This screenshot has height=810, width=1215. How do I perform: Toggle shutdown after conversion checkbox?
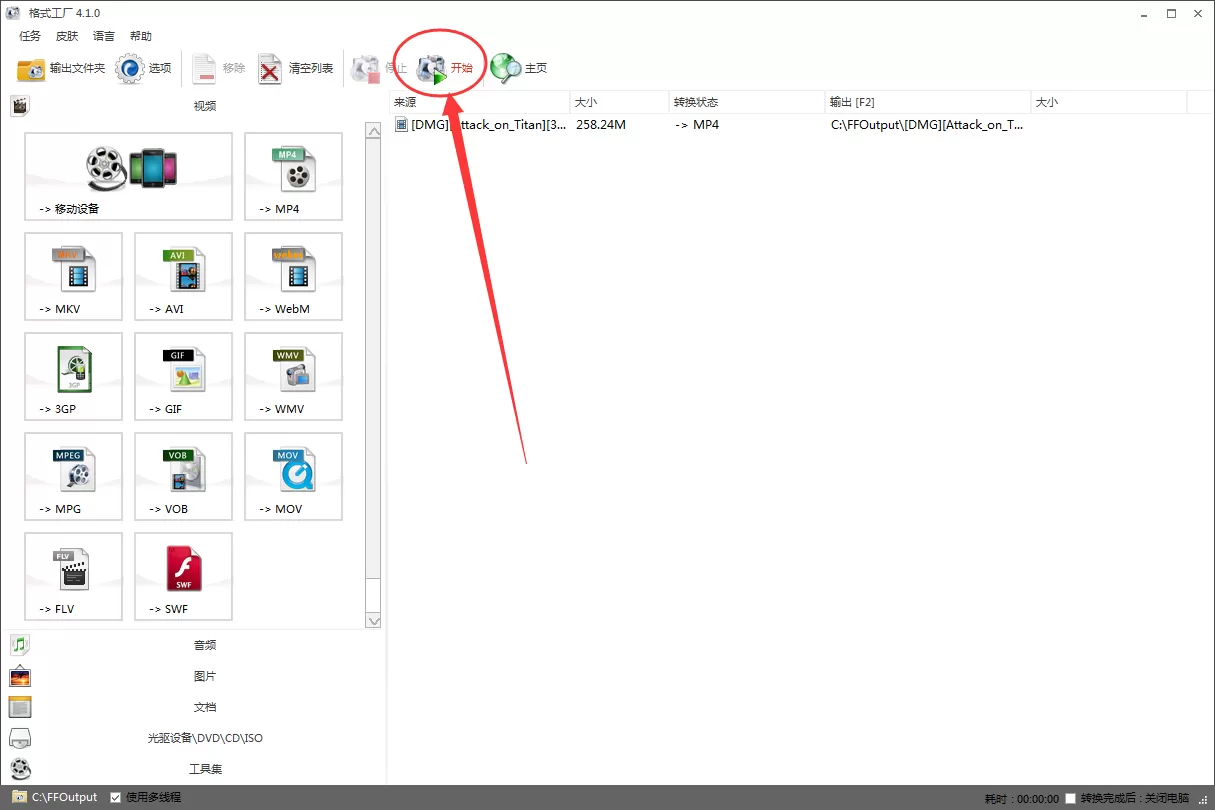point(1071,798)
